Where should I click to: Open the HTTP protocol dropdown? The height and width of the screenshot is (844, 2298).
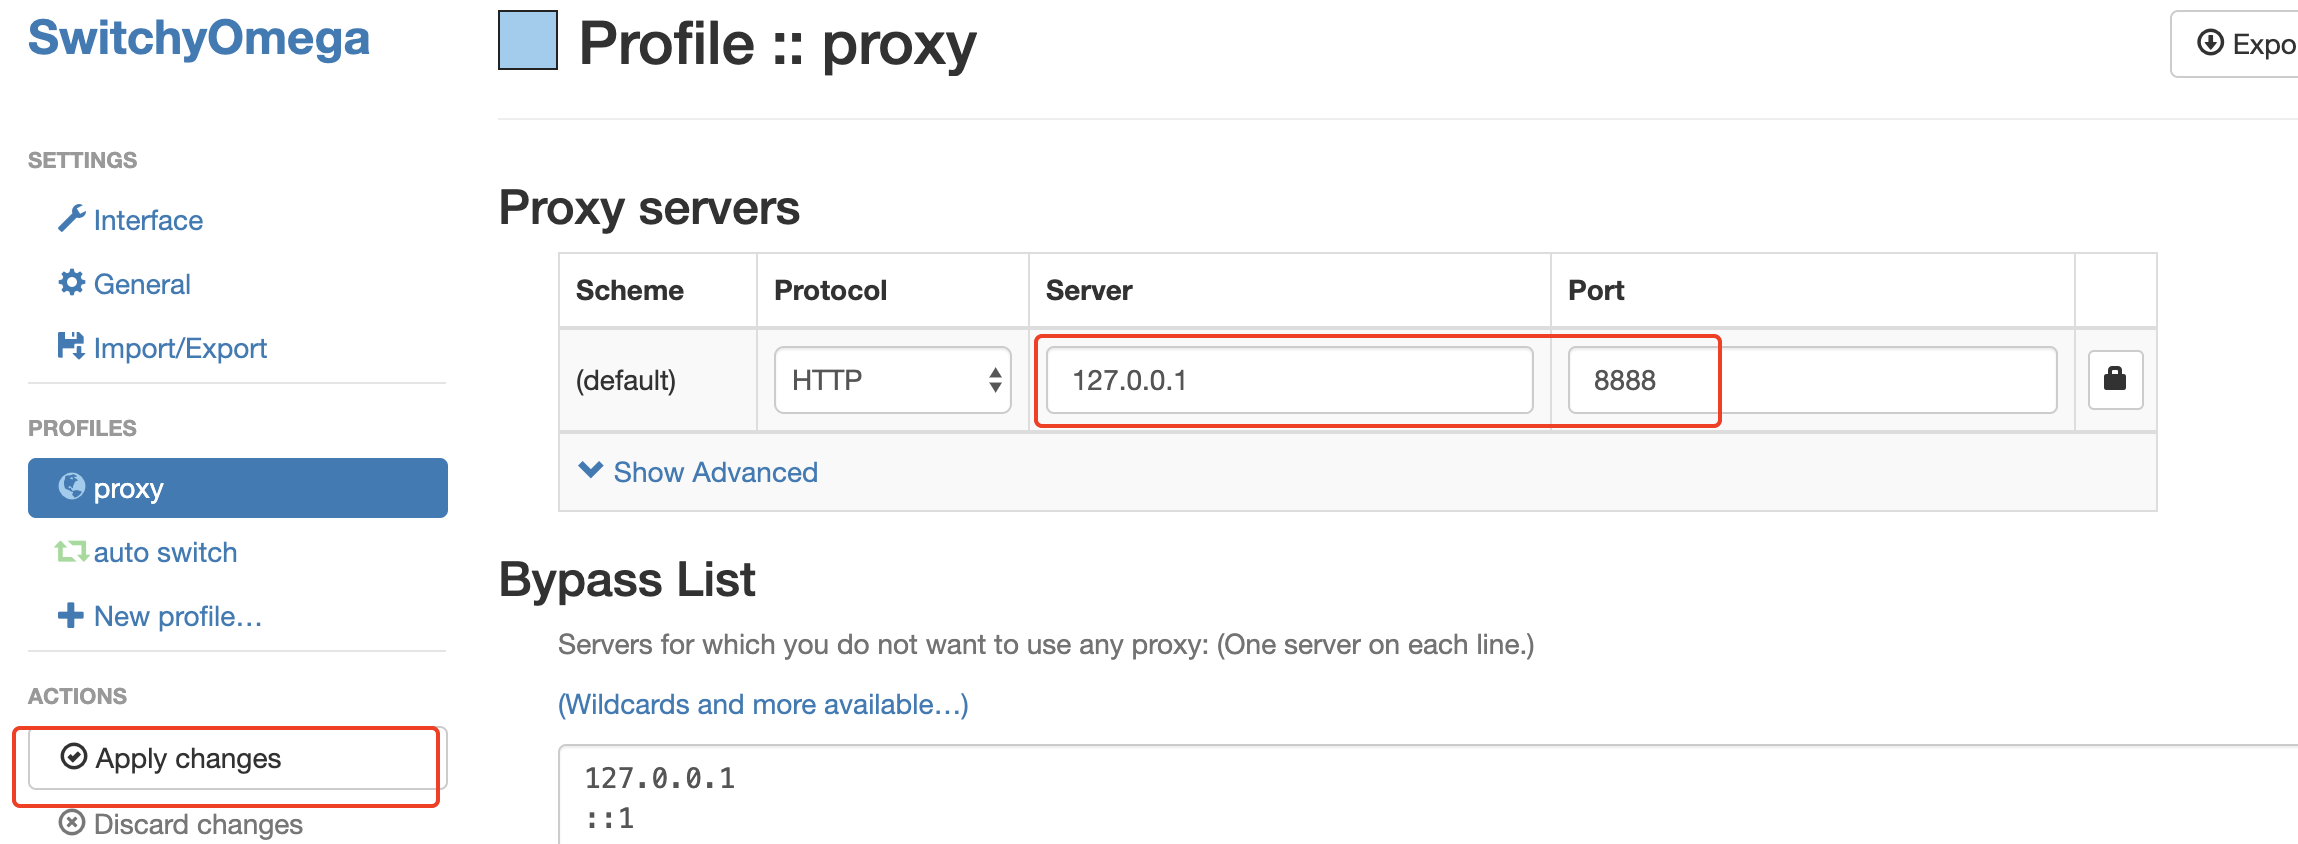pyautogui.click(x=892, y=380)
